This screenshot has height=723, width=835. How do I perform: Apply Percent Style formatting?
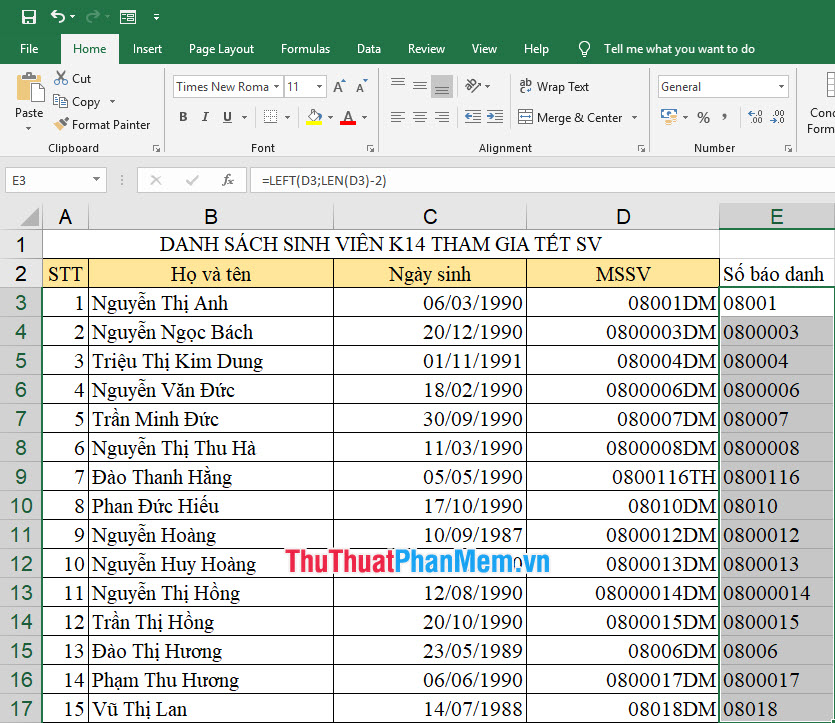click(703, 117)
